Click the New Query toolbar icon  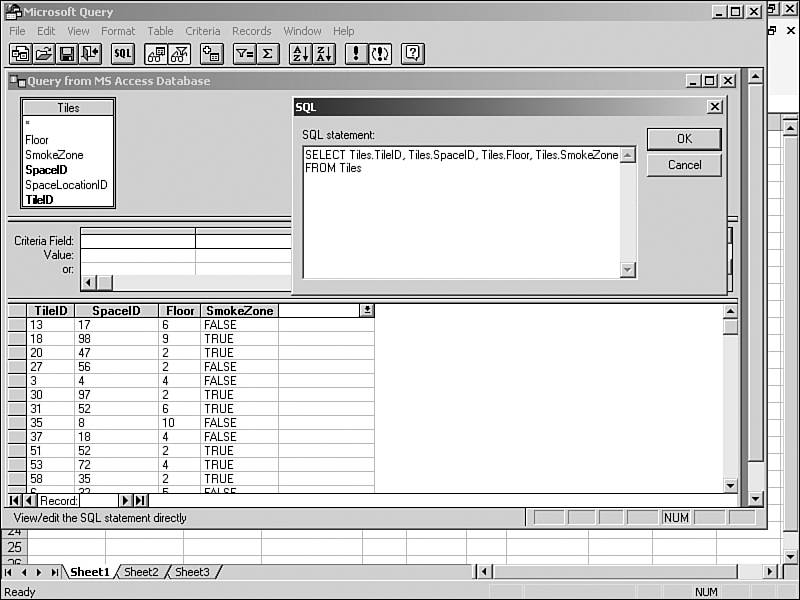[20, 54]
